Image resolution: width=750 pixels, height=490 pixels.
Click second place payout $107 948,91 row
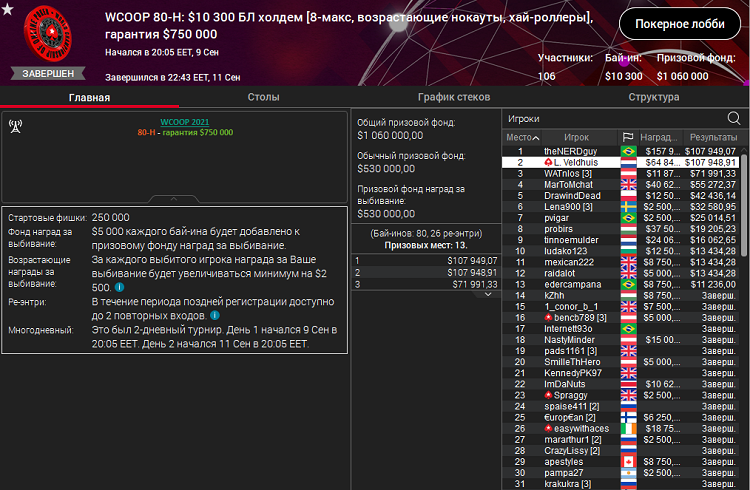426,272
